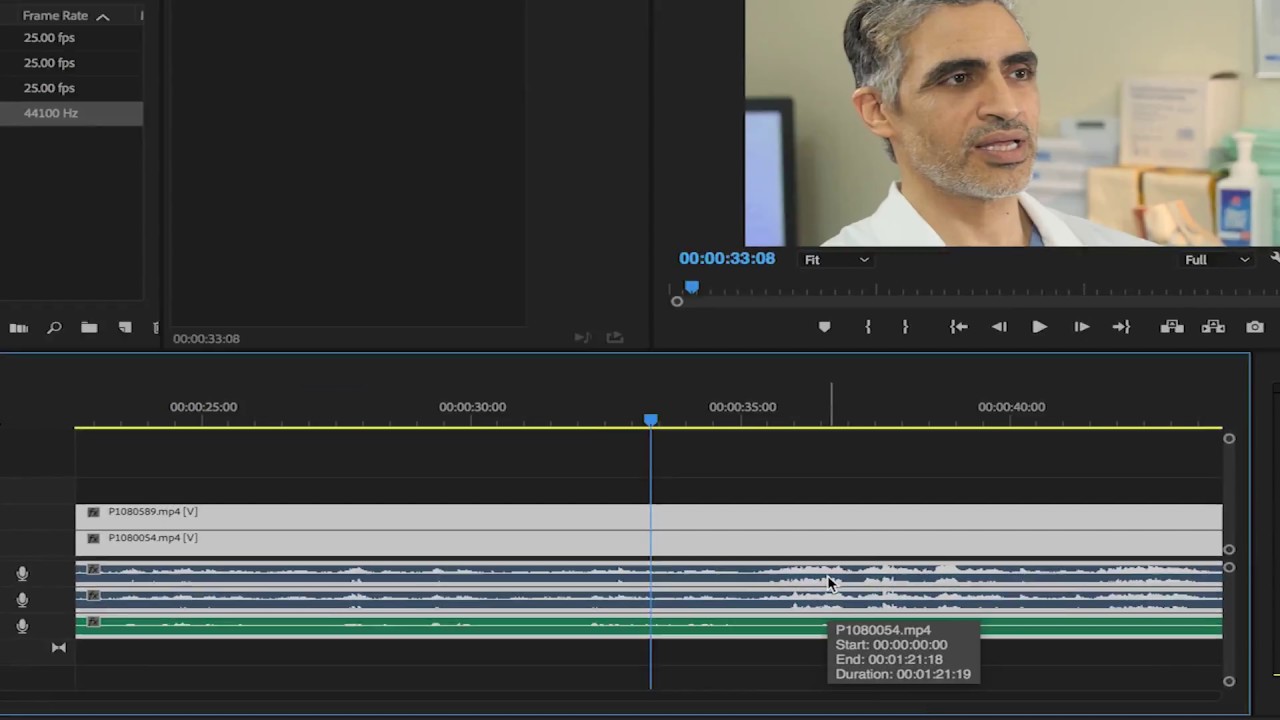
Task: Select the 44100 Hz row
Action: (x=71, y=113)
